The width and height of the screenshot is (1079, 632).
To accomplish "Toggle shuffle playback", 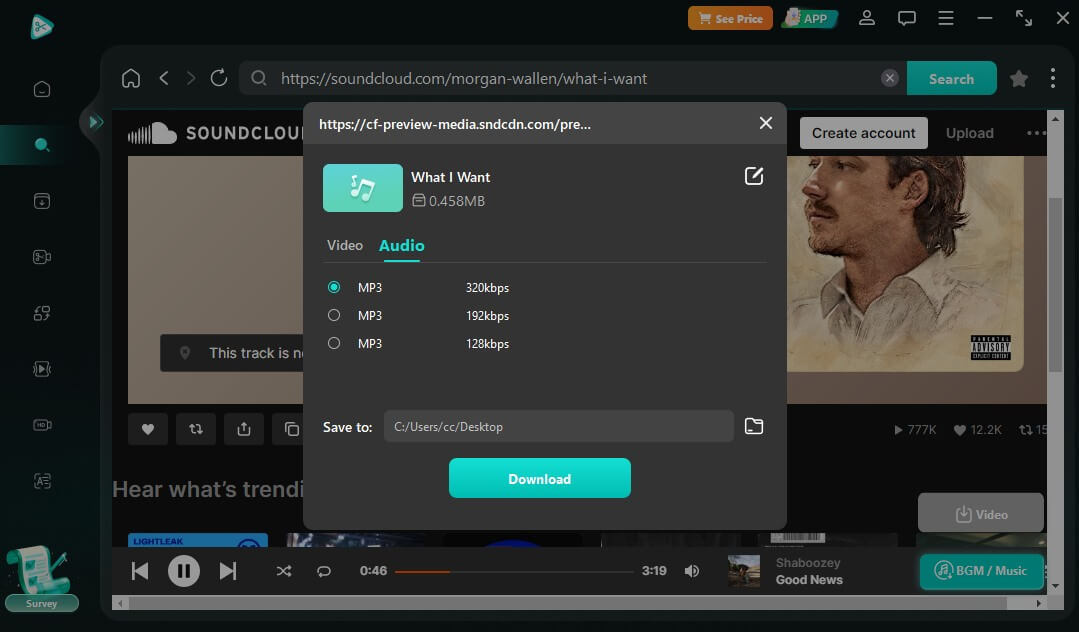I will [284, 571].
